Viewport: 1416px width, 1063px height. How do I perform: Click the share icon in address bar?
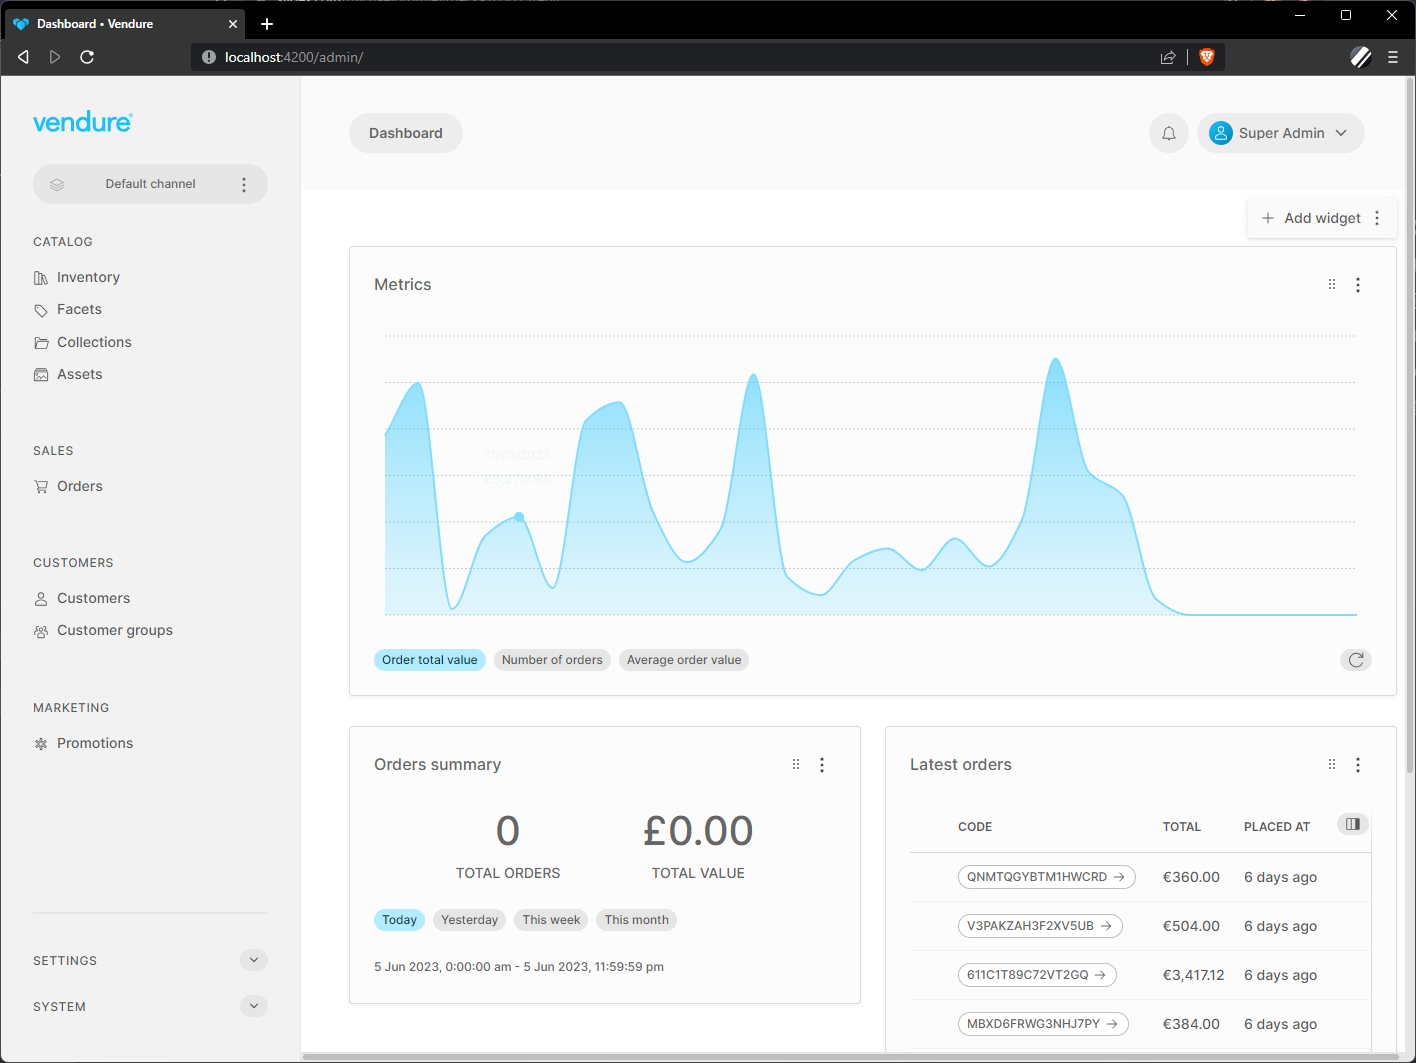point(1168,57)
